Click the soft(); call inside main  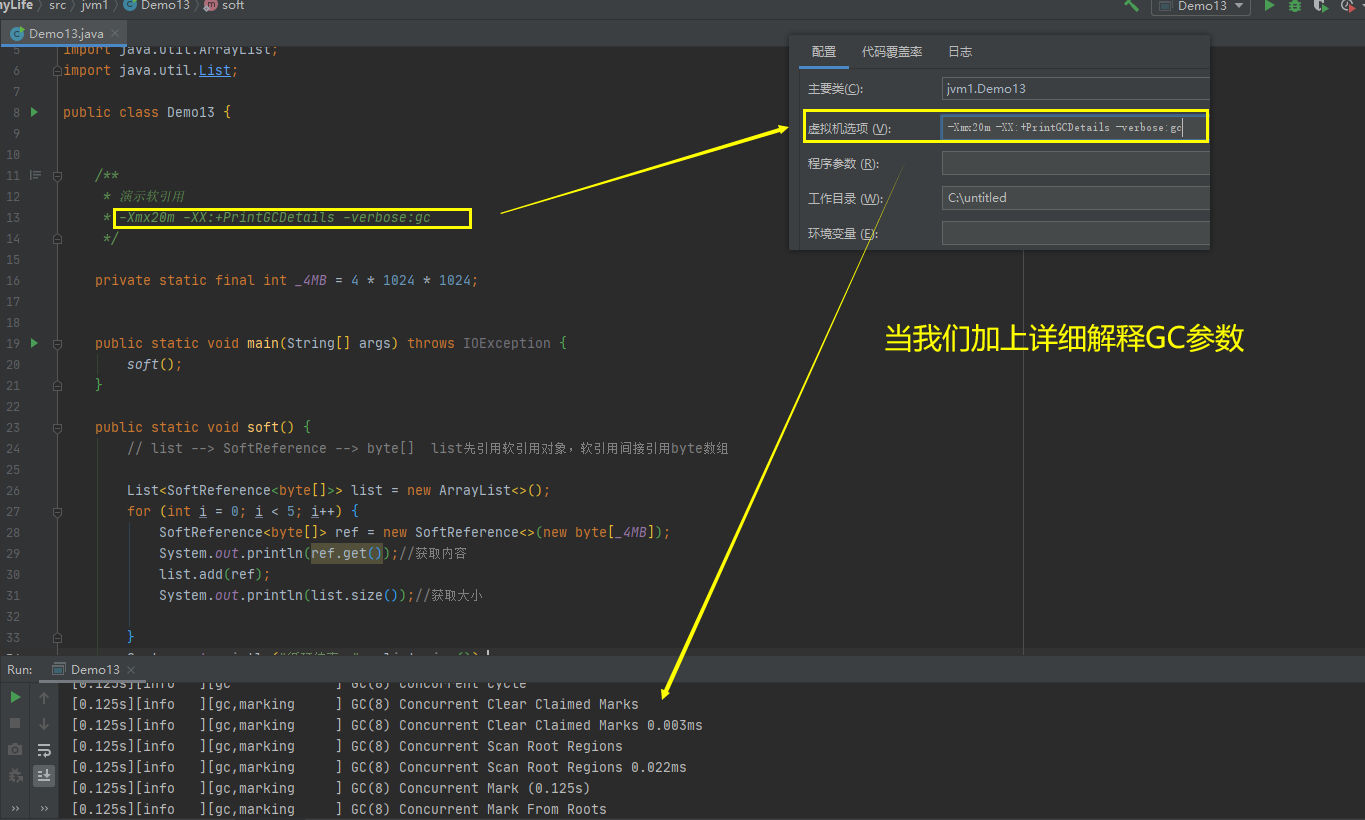pos(155,364)
